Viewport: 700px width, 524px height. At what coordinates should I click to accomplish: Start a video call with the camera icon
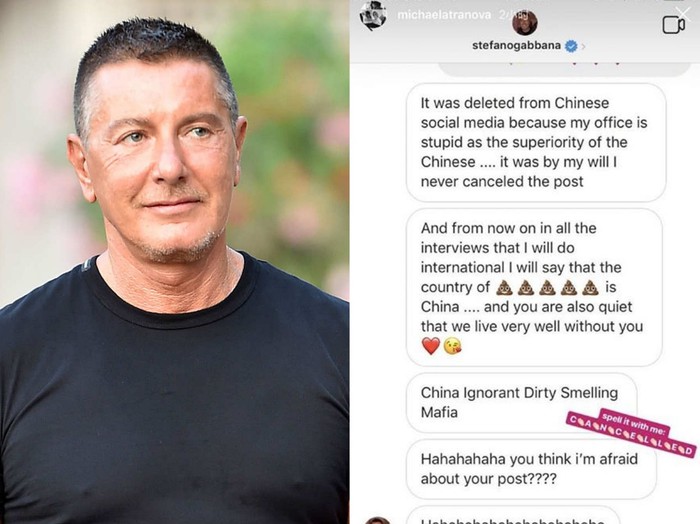tap(673, 25)
